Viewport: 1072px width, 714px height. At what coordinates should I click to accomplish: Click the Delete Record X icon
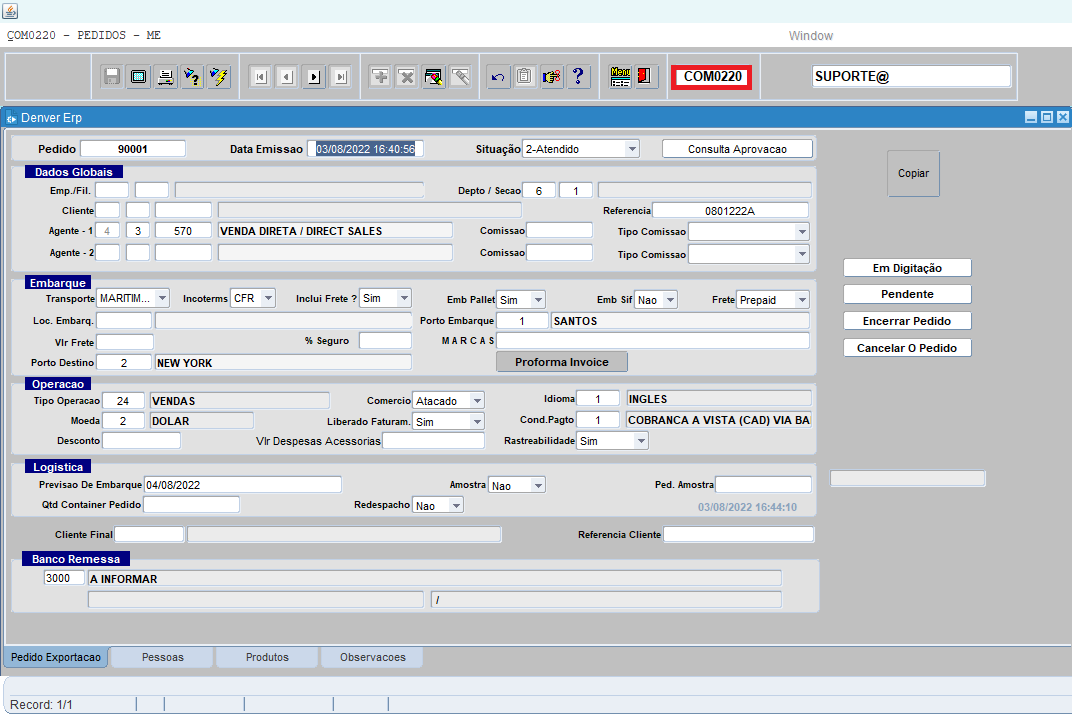pyautogui.click(x=407, y=76)
